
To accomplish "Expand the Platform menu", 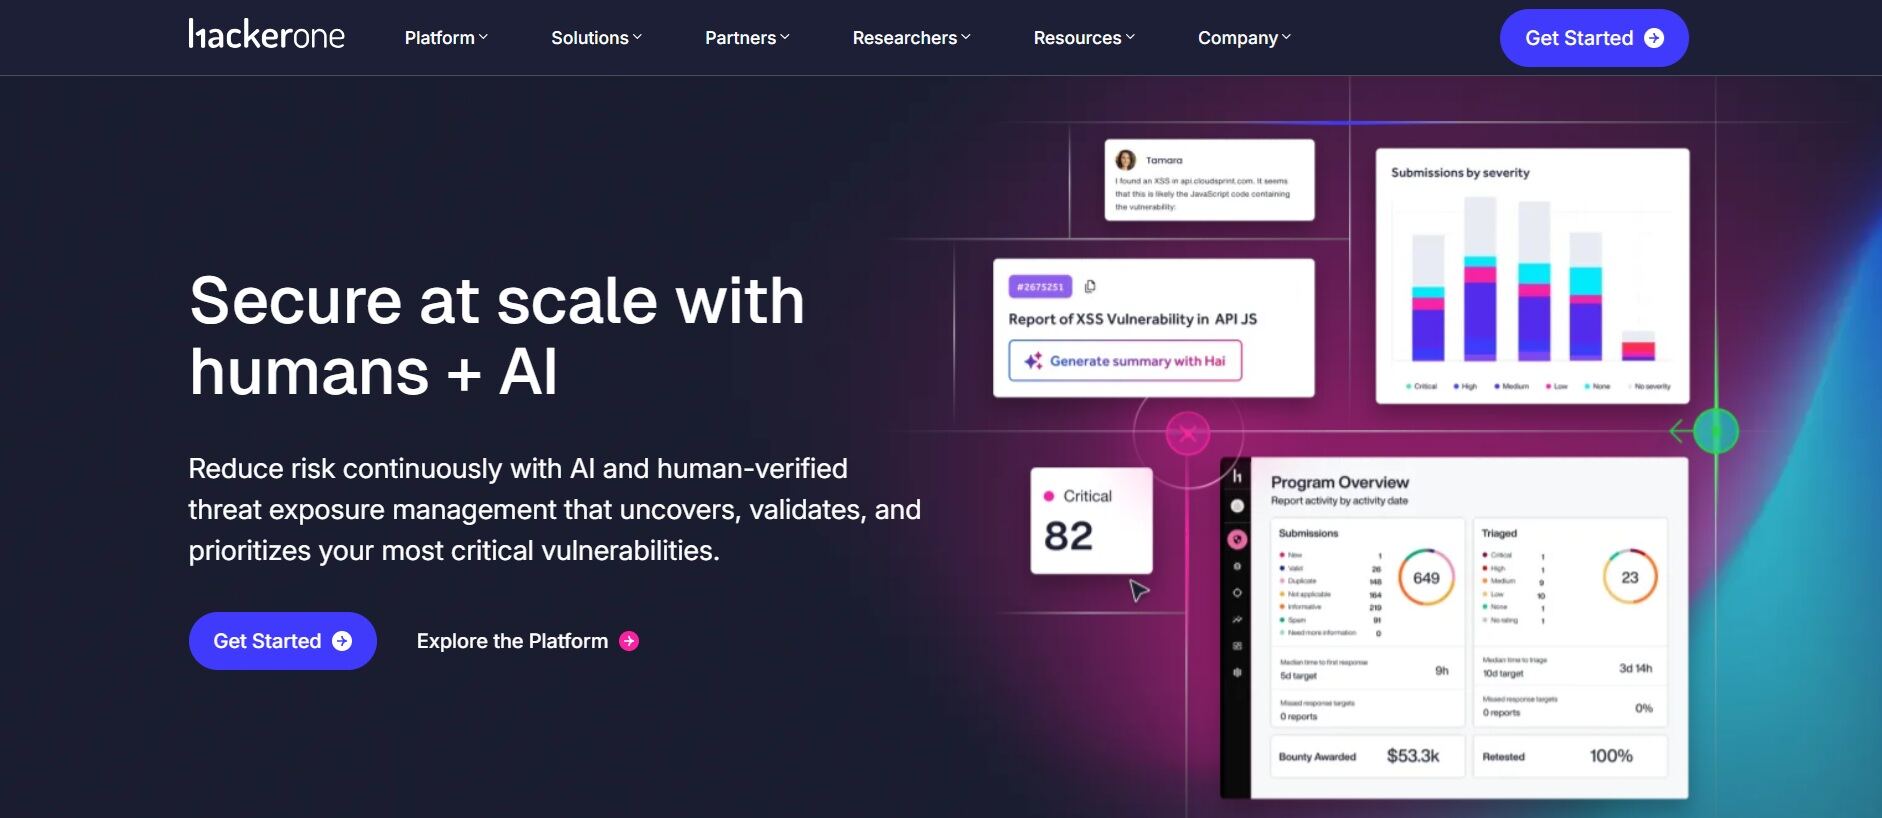I will [x=446, y=38].
